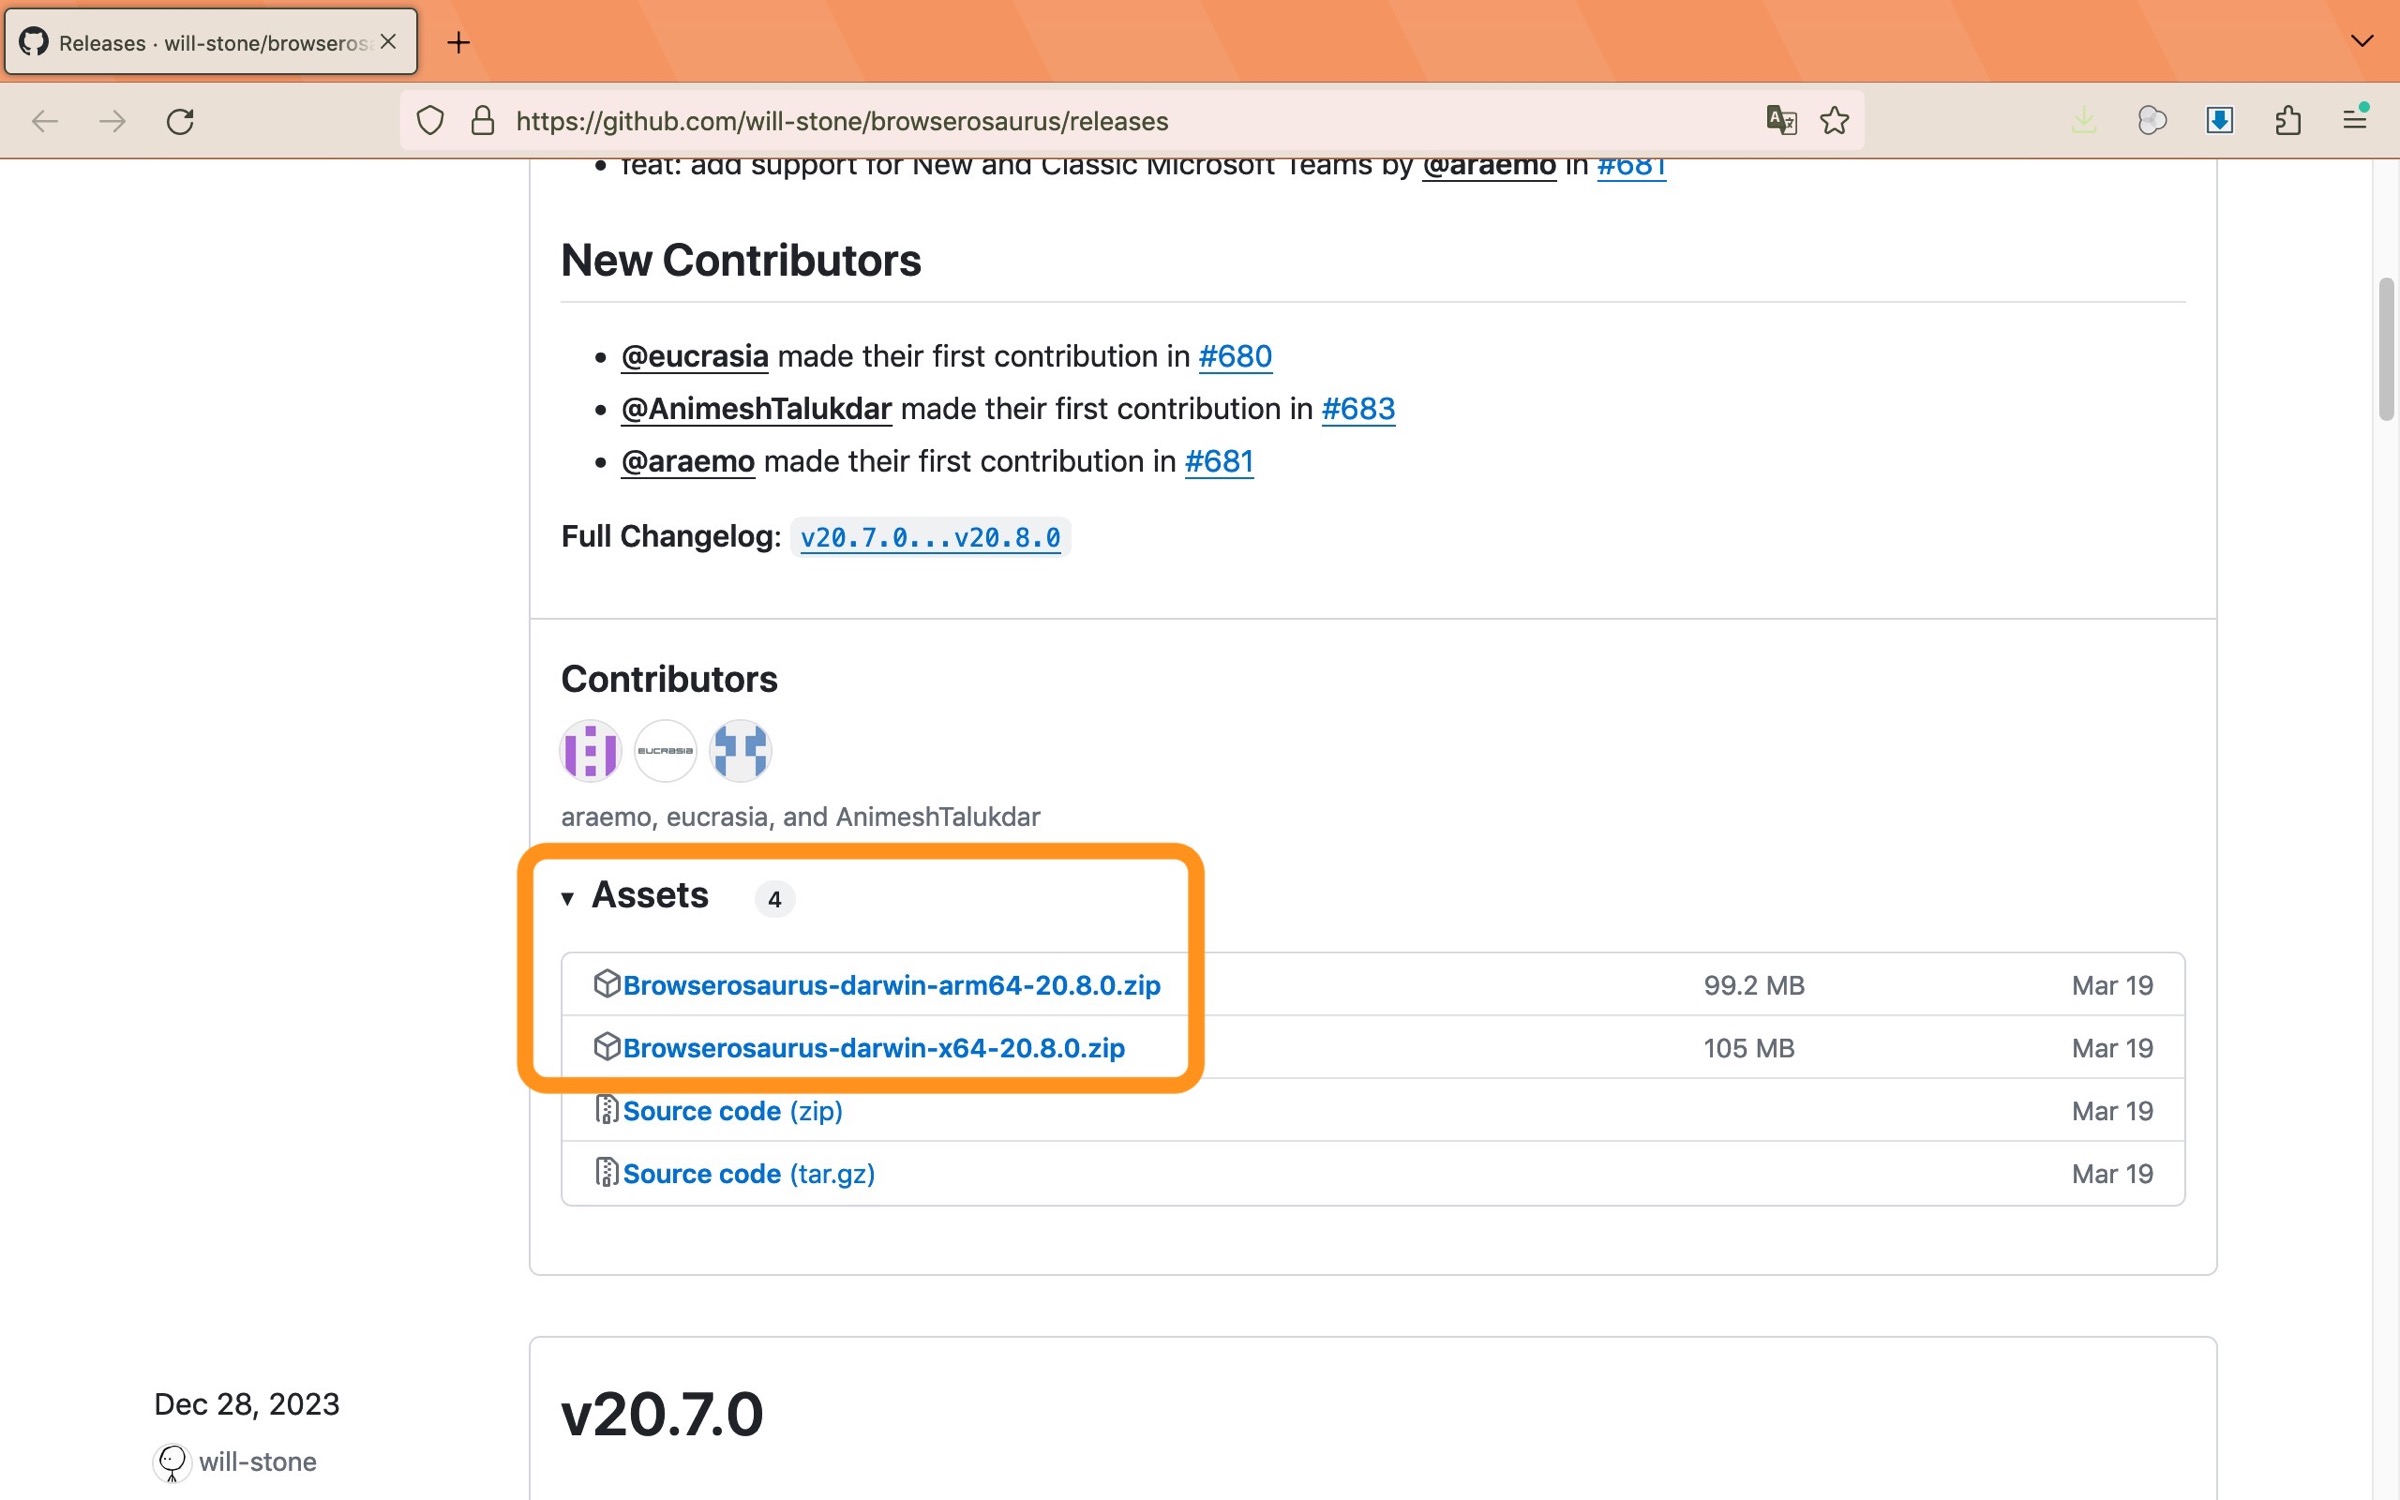Download Source code (tar.gz)
This screenshot has width=2400, height=1500.
pyautogui.click(x=748, y=1173)
